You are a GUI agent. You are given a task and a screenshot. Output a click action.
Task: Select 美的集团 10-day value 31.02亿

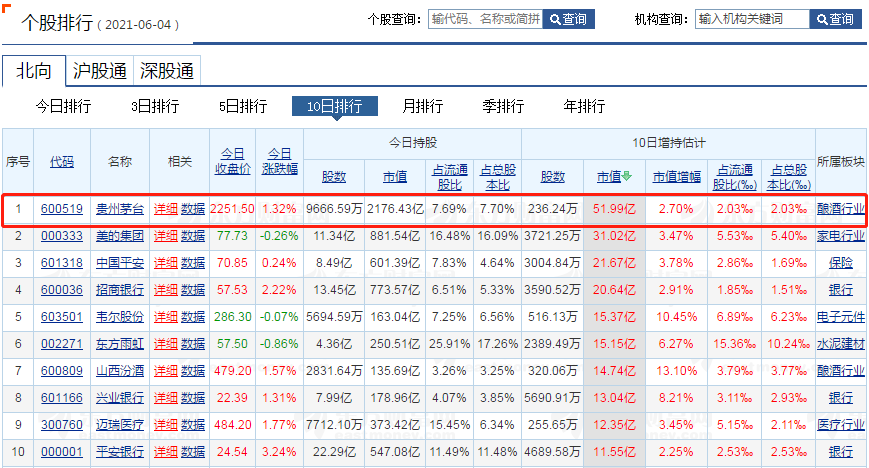[x=614, y=236]
